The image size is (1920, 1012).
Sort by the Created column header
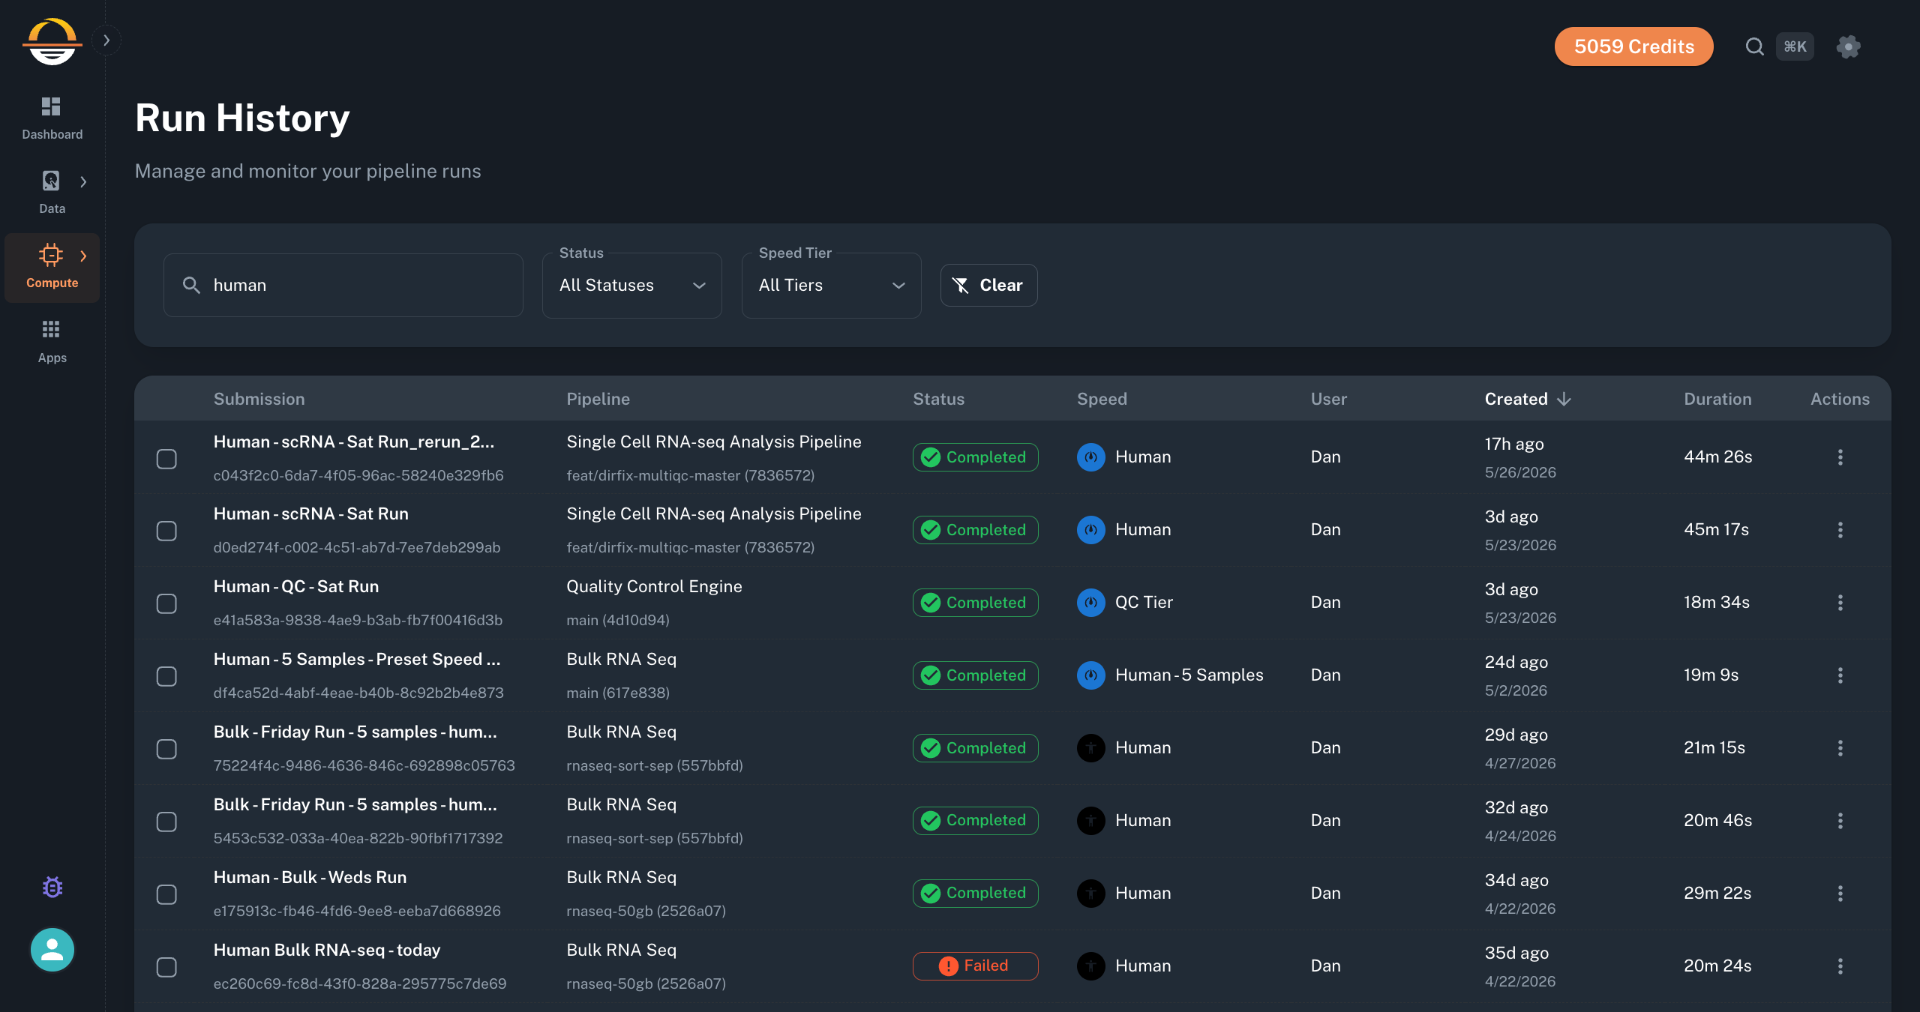(x=1527, y=399)
